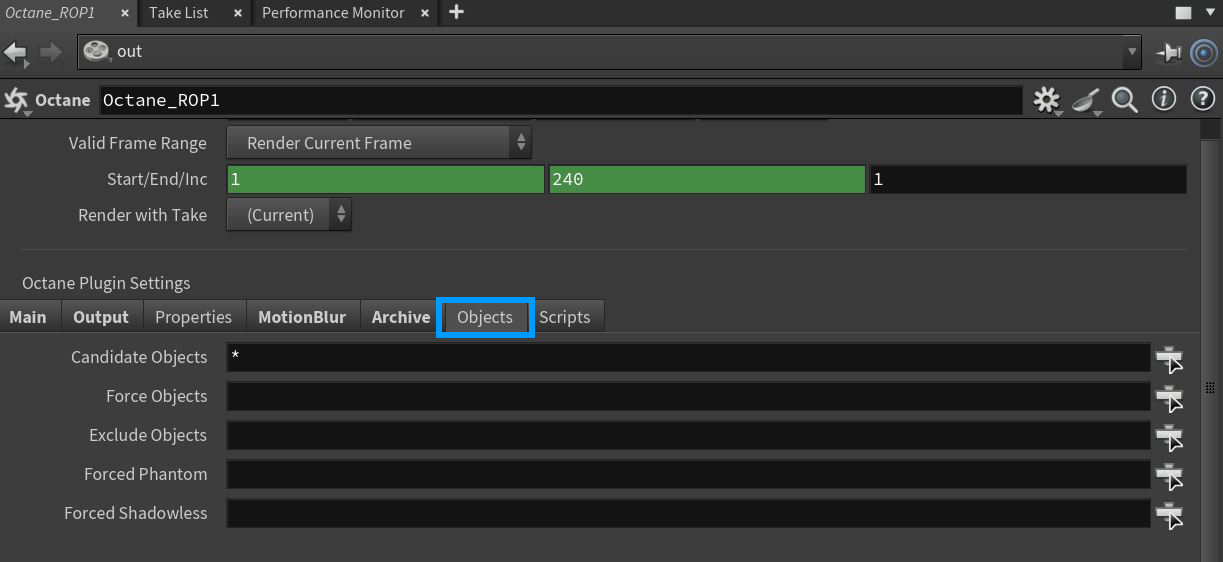Click the Render with Take label
This screenshot has height=562, width=1223.
click(x=143, y=215)
